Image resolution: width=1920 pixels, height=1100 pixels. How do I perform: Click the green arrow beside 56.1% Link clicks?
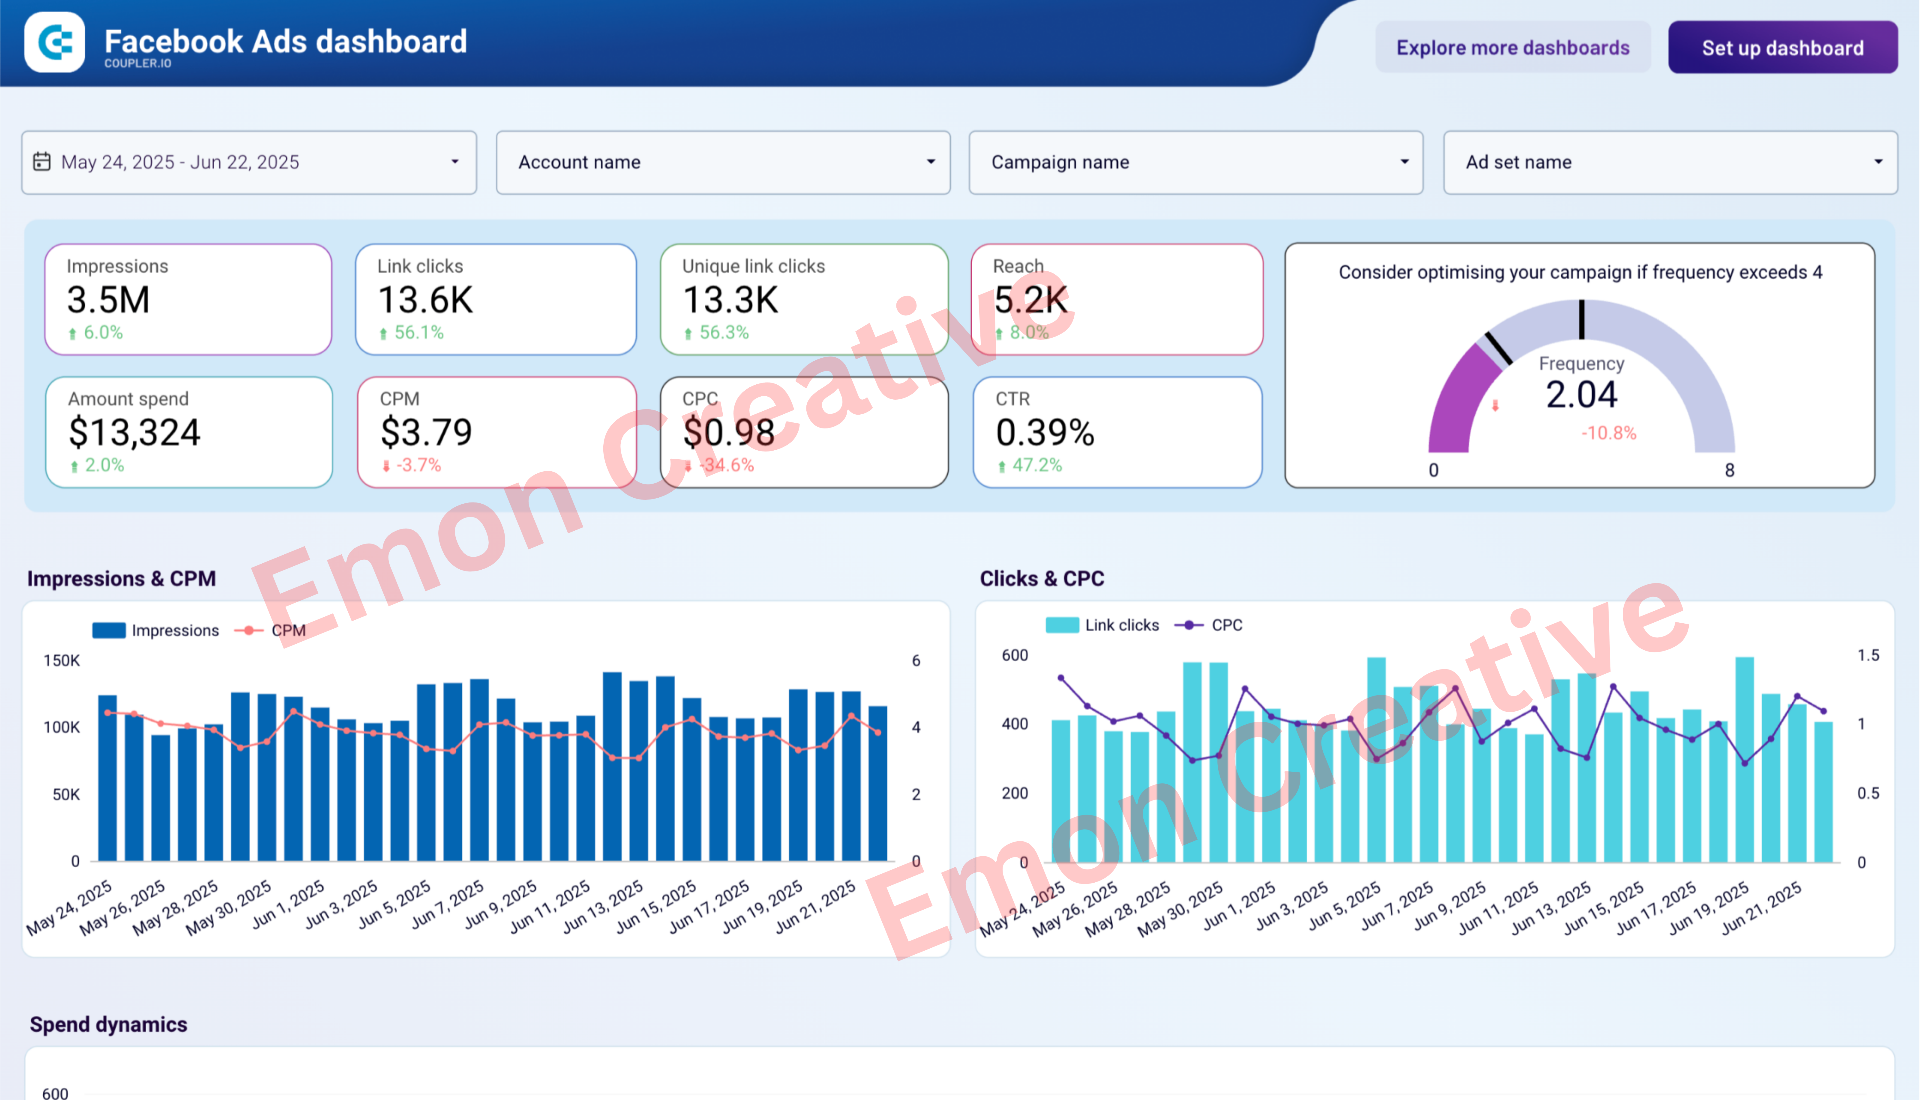pyautogui.click(x=383, y=334)
